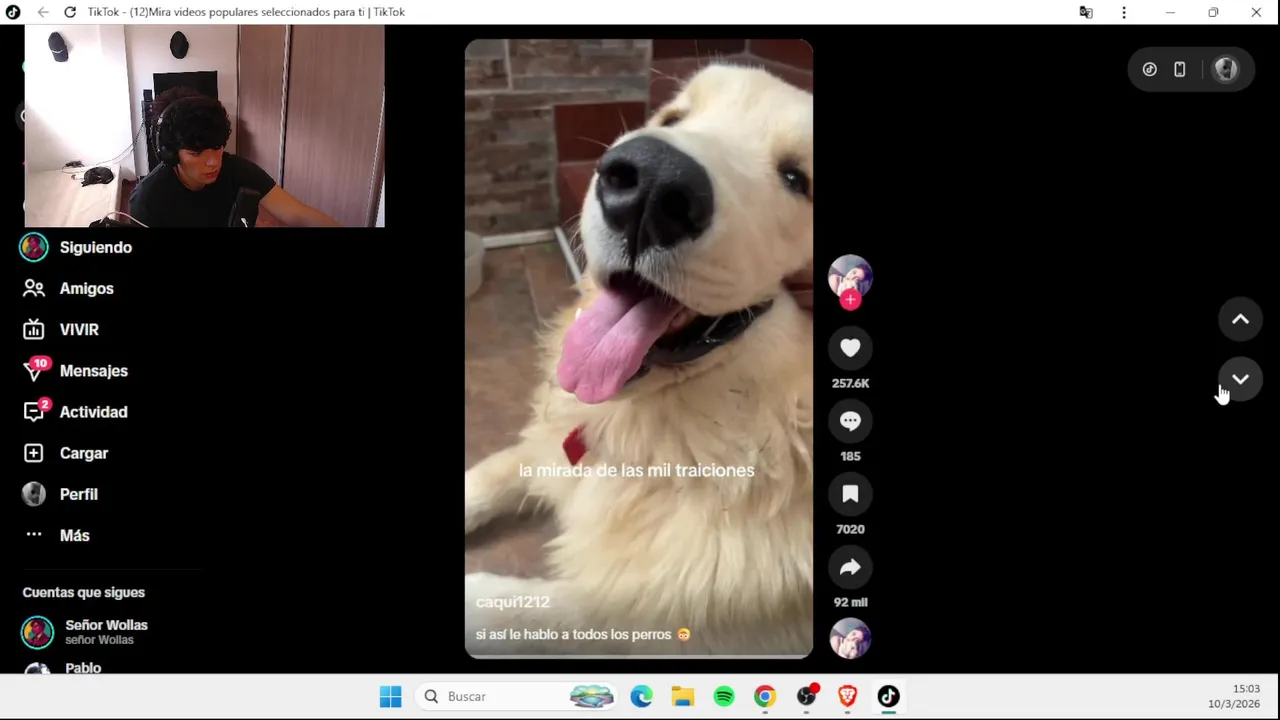The width and height of the screenshot is (1280, 720).
Task: Click the TikTok logo in the title bar
Action: point(13,12)
